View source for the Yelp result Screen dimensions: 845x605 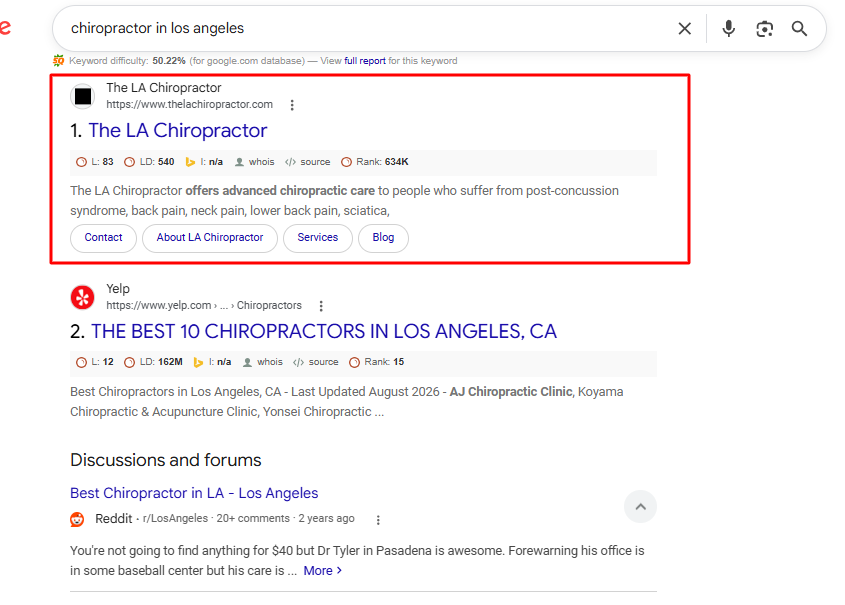(316, 362)
